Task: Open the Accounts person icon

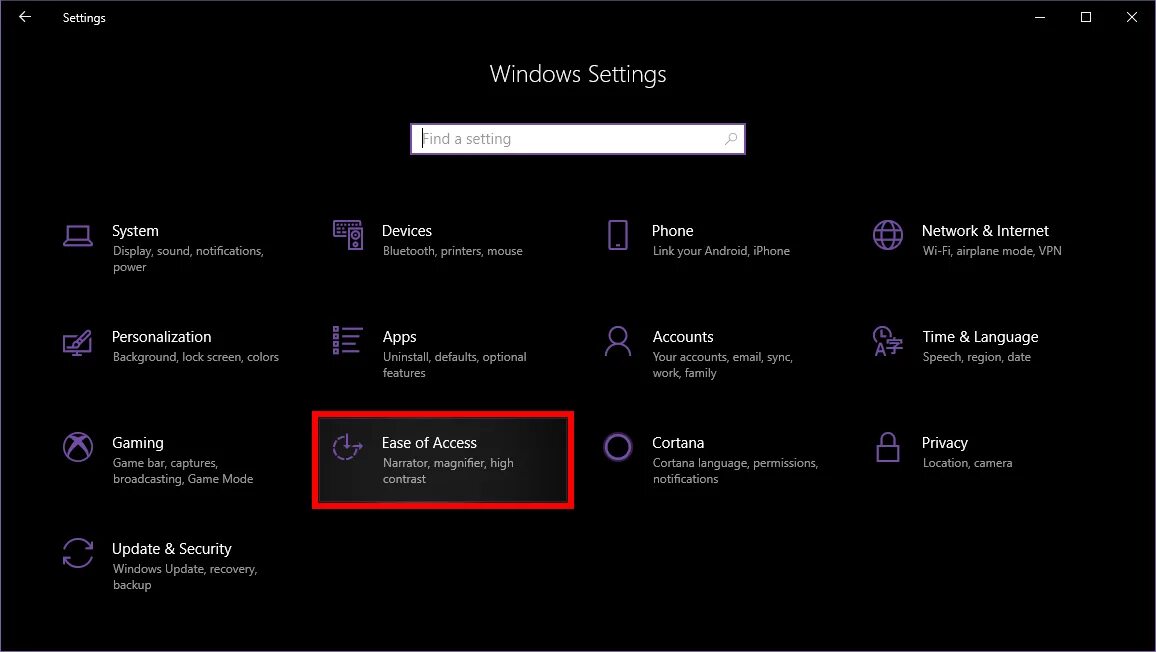Action: (x=618, y=341)
